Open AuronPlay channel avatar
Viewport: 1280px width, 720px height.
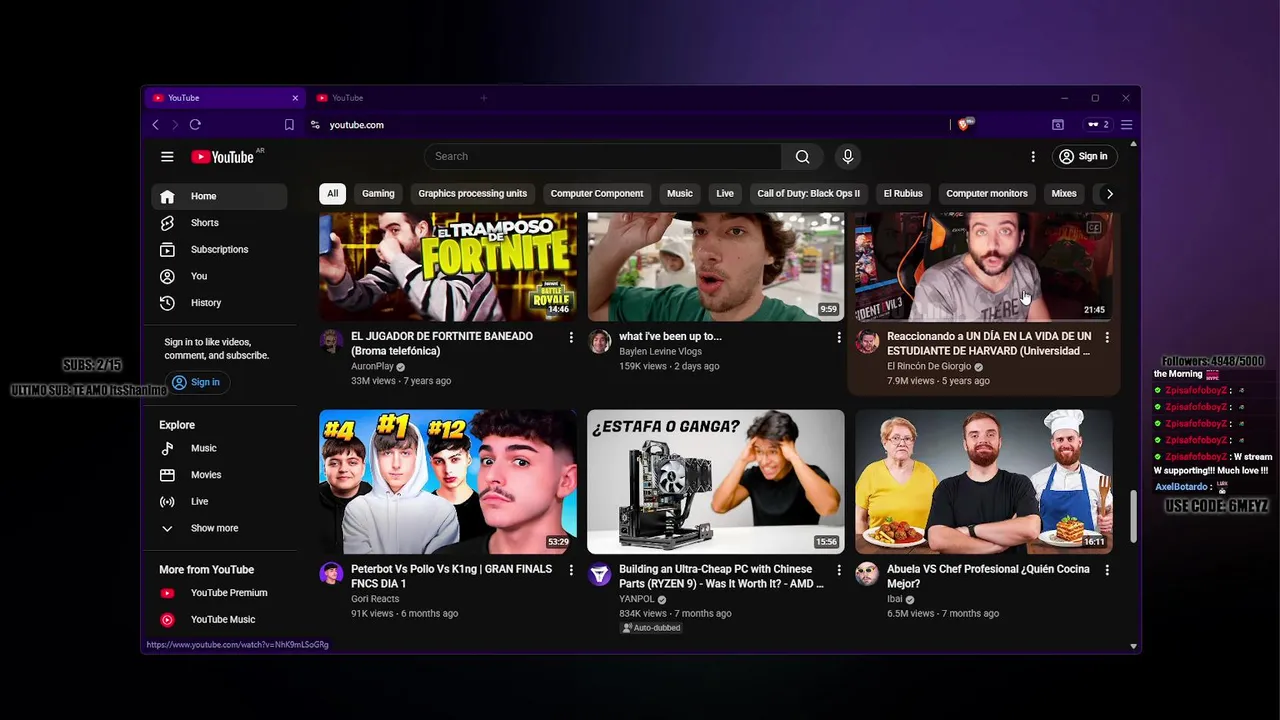[x=331, y=342]
